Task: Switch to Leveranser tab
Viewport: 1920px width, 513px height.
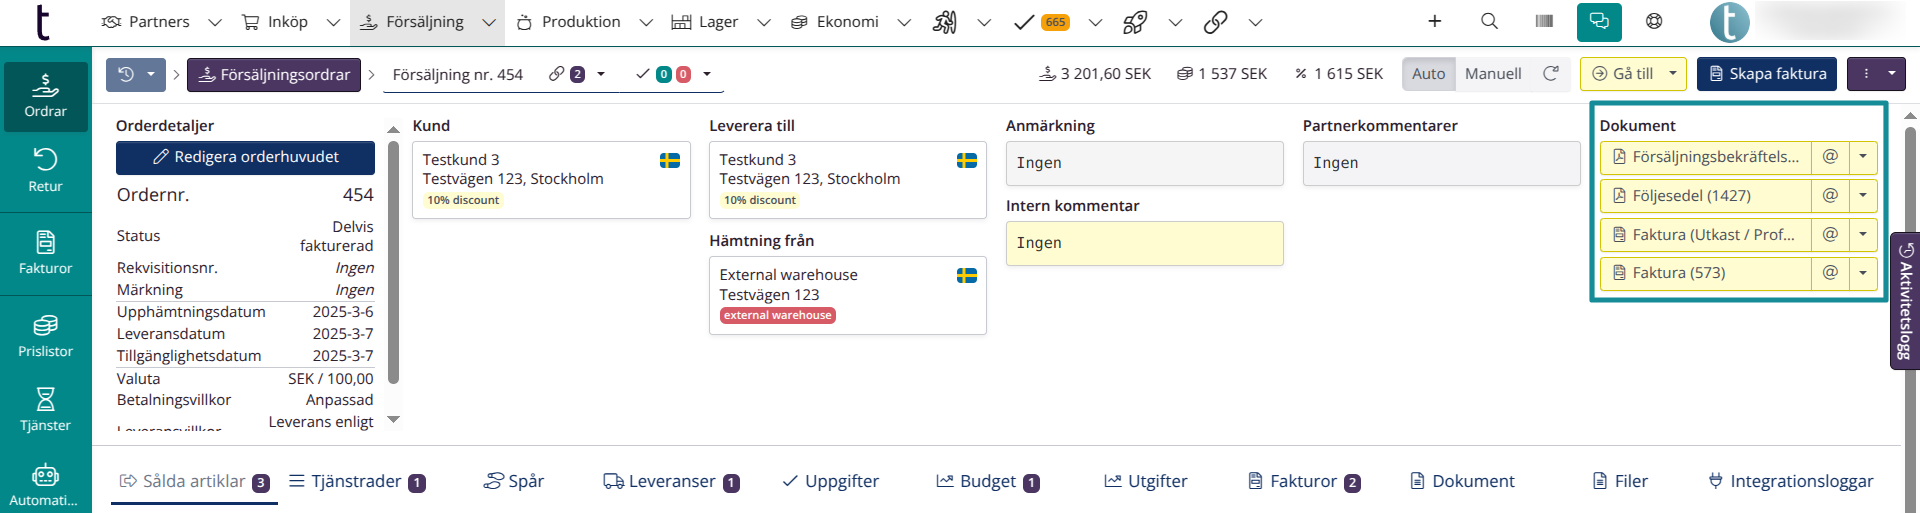Action: pos(671,482)
